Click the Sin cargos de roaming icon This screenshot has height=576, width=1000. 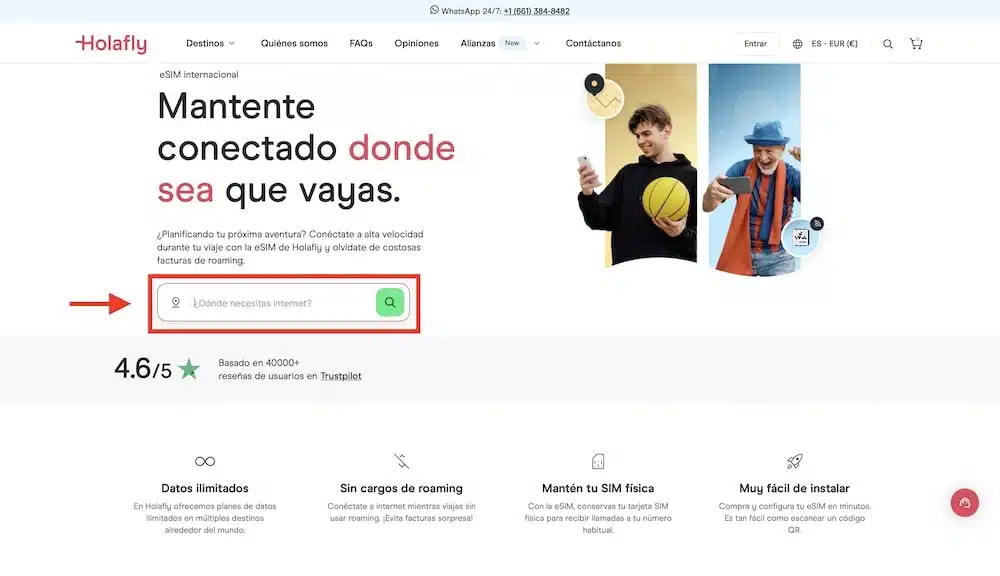click(400, 459)
